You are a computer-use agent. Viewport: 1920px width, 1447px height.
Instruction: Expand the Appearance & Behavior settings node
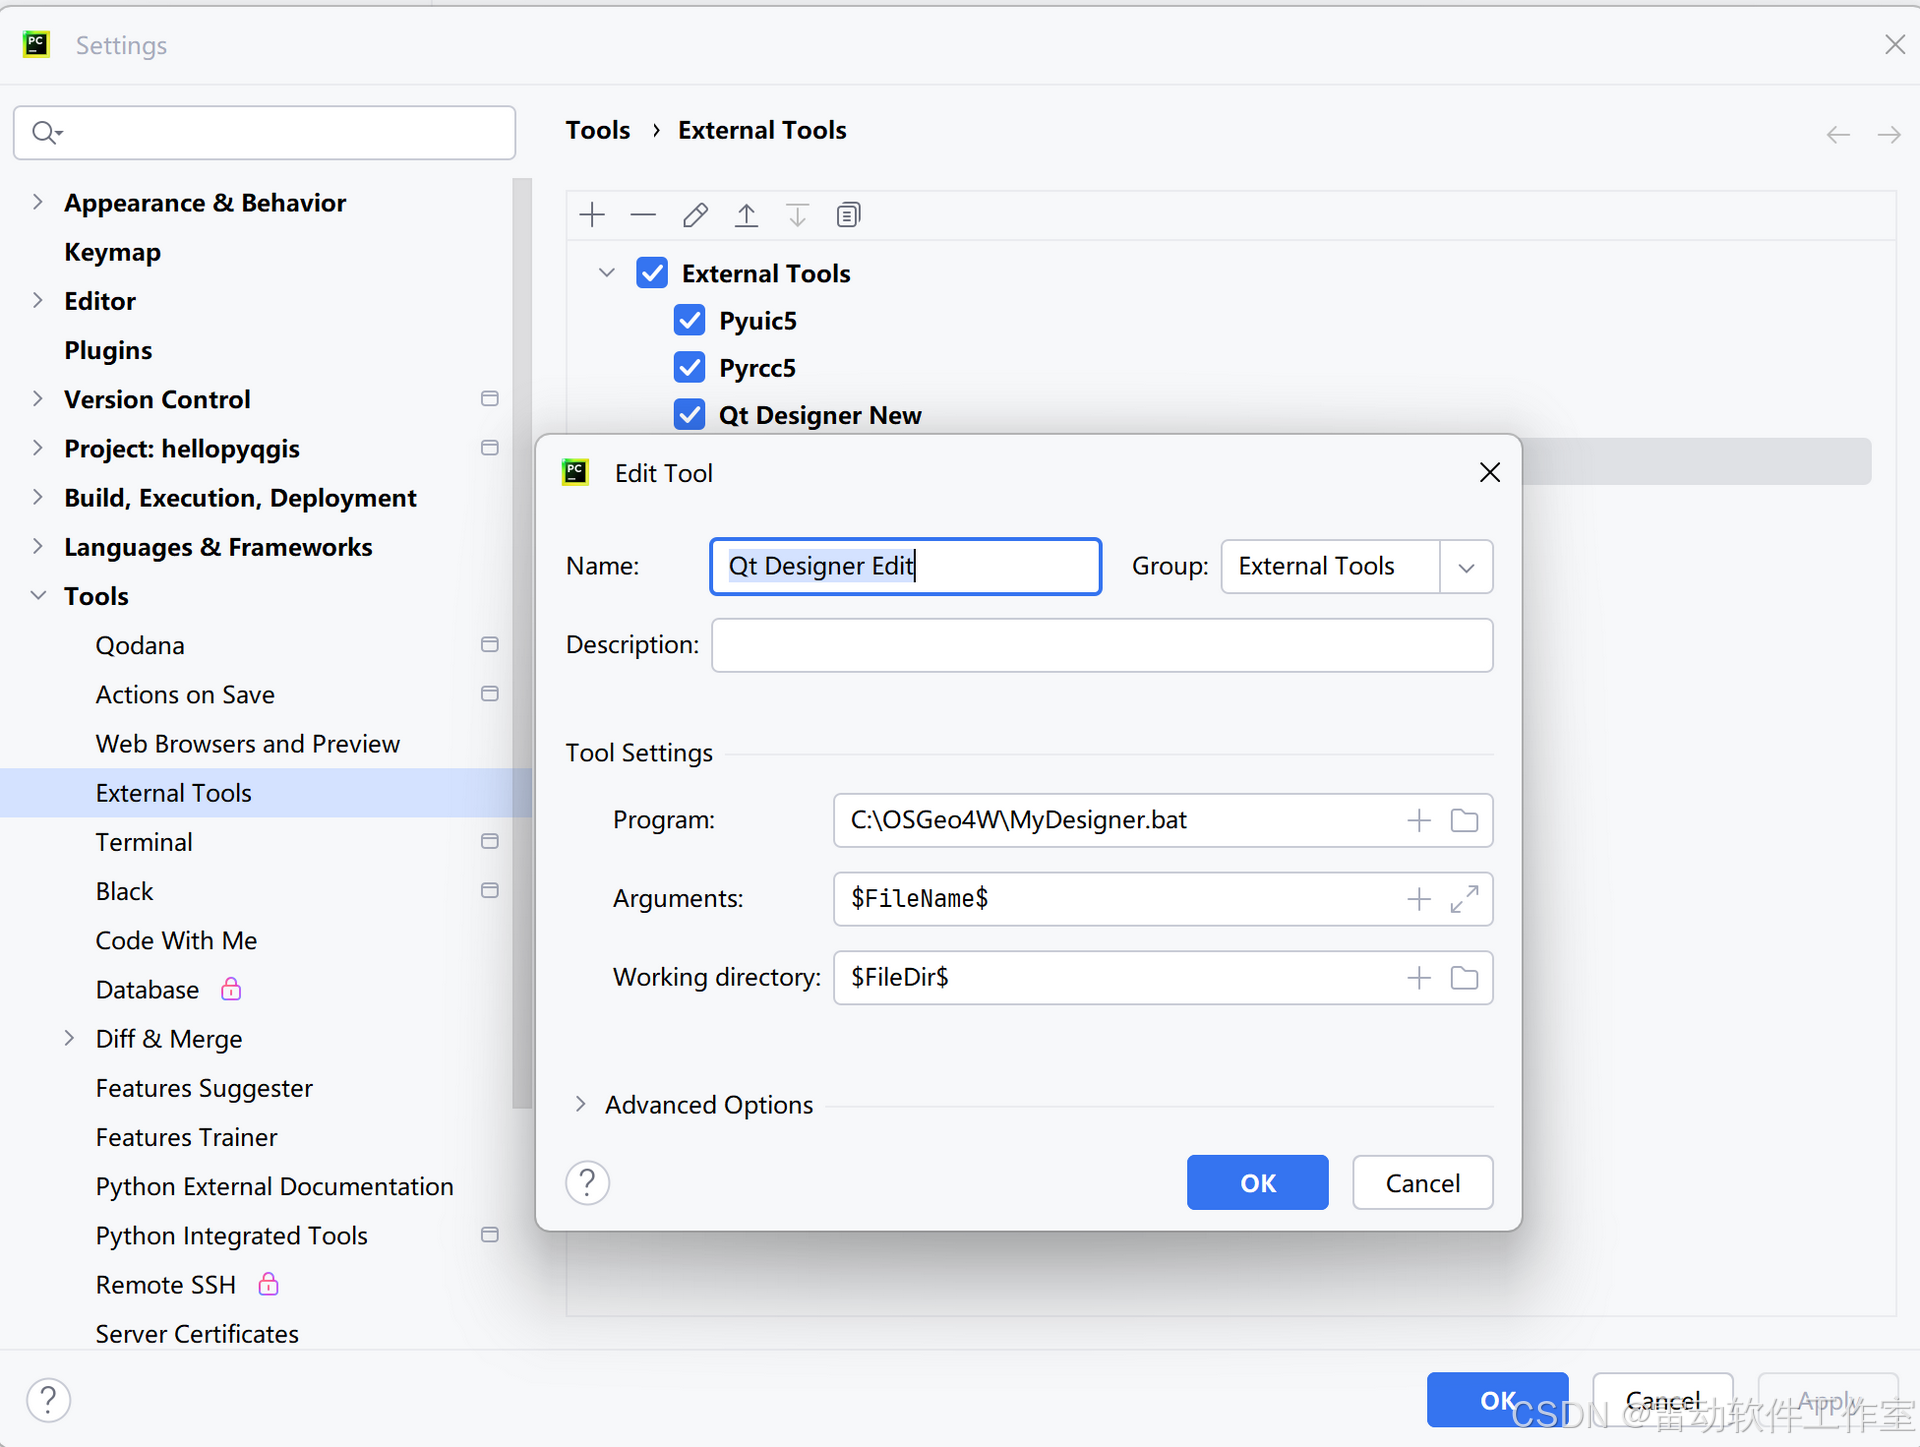coord(38,202)
